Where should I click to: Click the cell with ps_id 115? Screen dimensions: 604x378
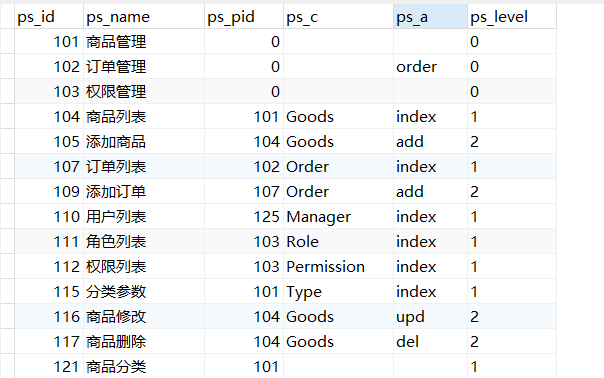point(49,292)
